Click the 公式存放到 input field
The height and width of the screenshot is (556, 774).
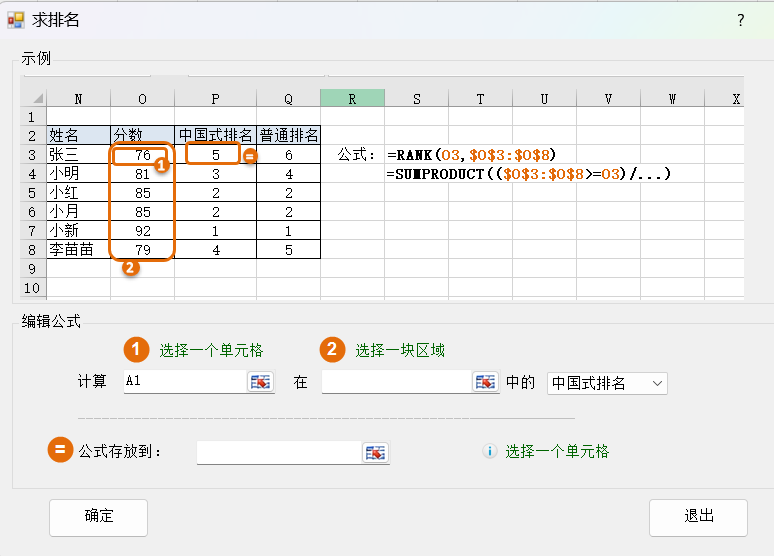click(x=278, y=452)
